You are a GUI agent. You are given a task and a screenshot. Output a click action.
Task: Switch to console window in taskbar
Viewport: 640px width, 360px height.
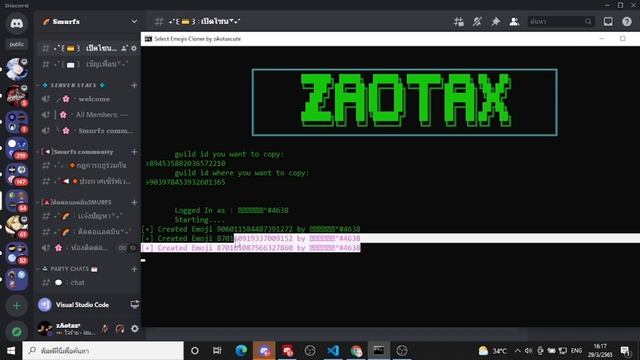[379, 351]
